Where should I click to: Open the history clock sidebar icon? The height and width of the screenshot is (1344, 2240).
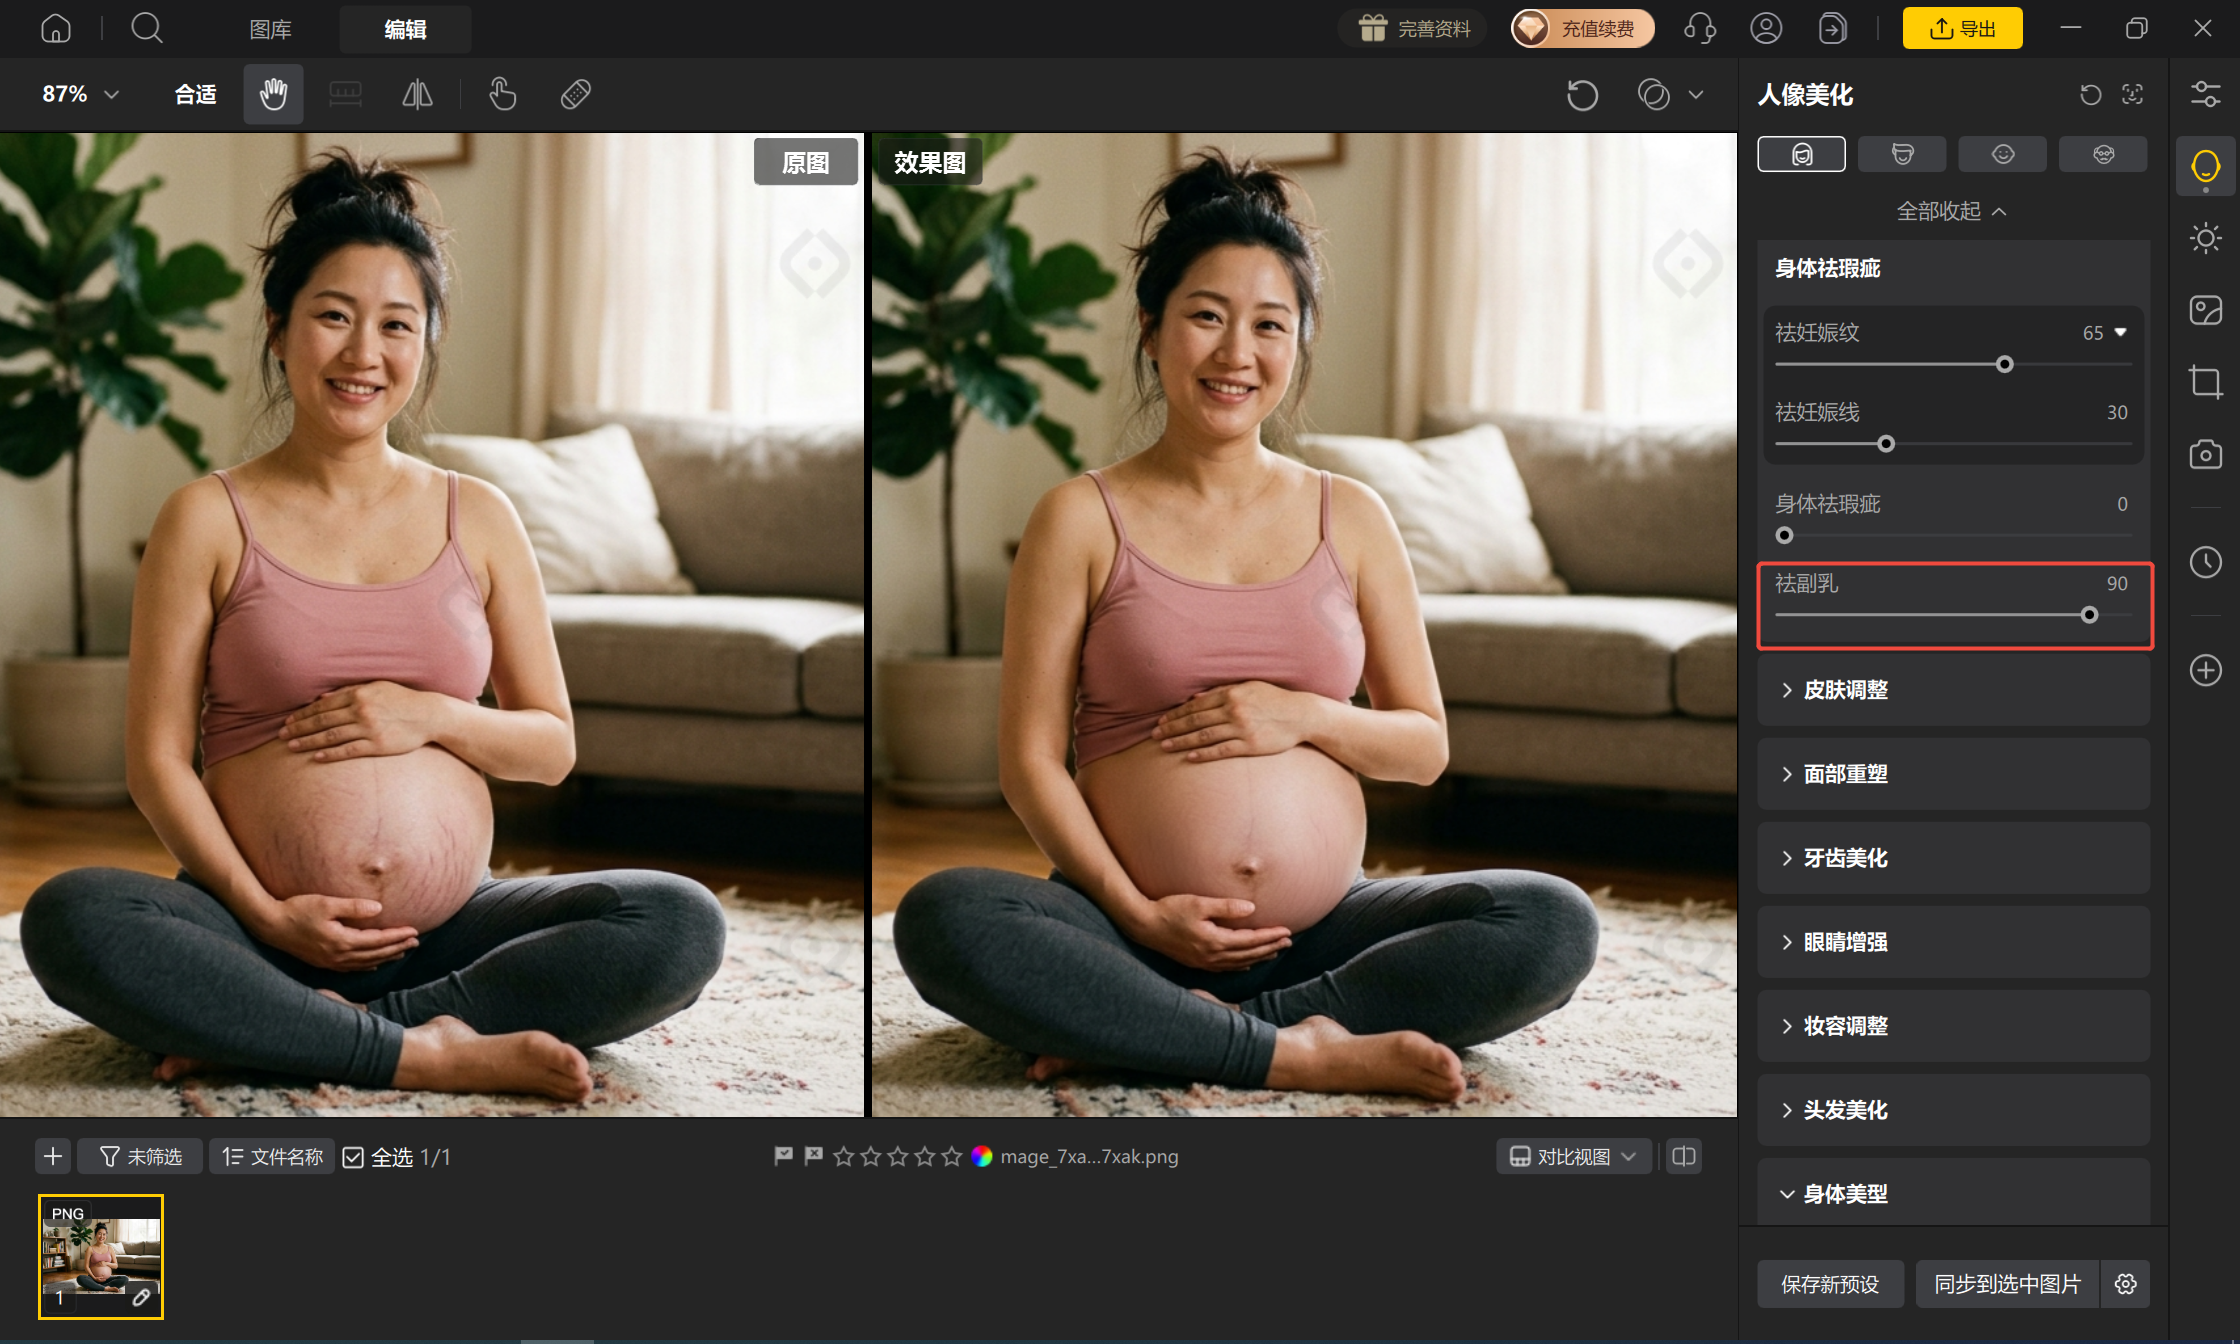click(x=2205, y=562)
